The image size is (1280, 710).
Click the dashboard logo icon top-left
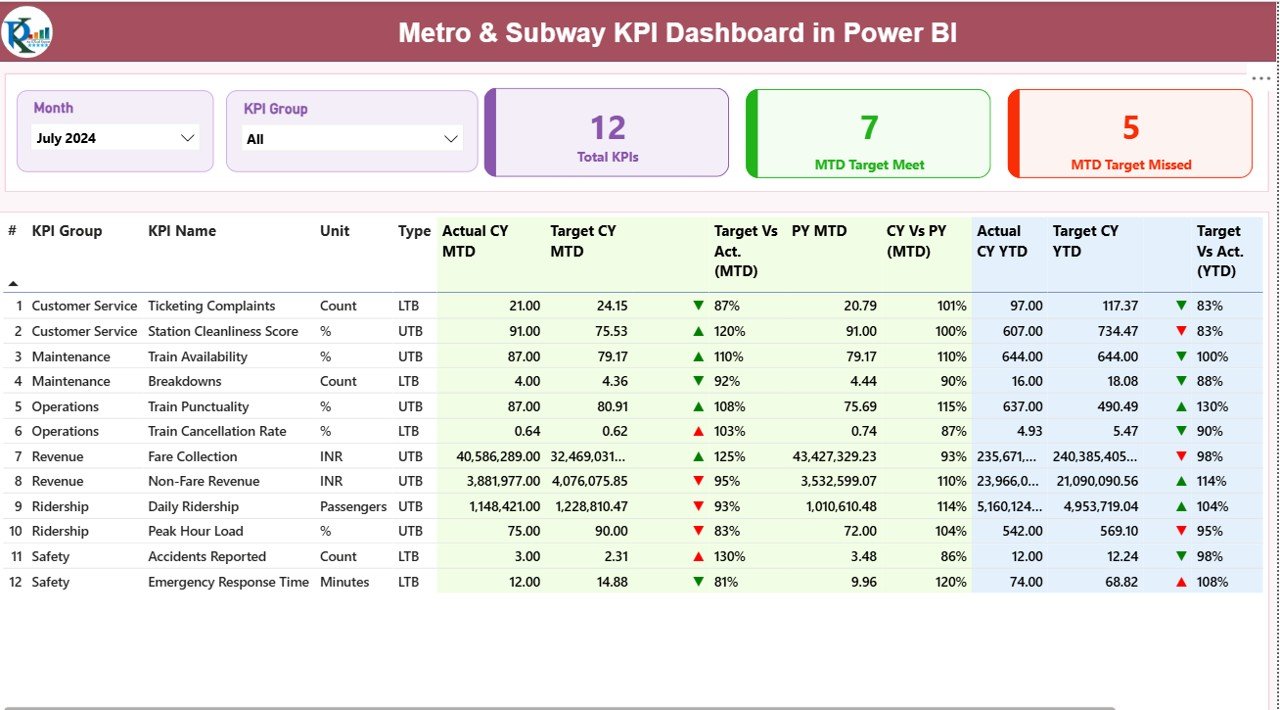point(26,31)
